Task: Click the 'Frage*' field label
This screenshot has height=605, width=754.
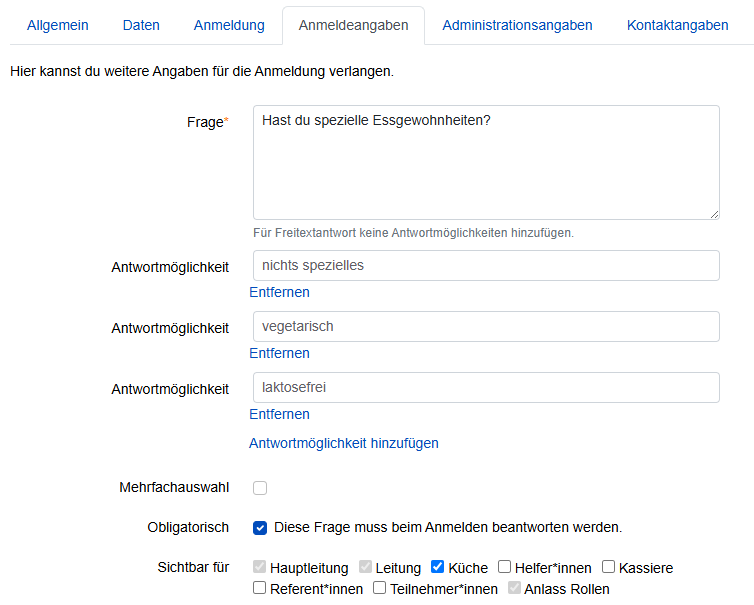Action: click(208, 122)
